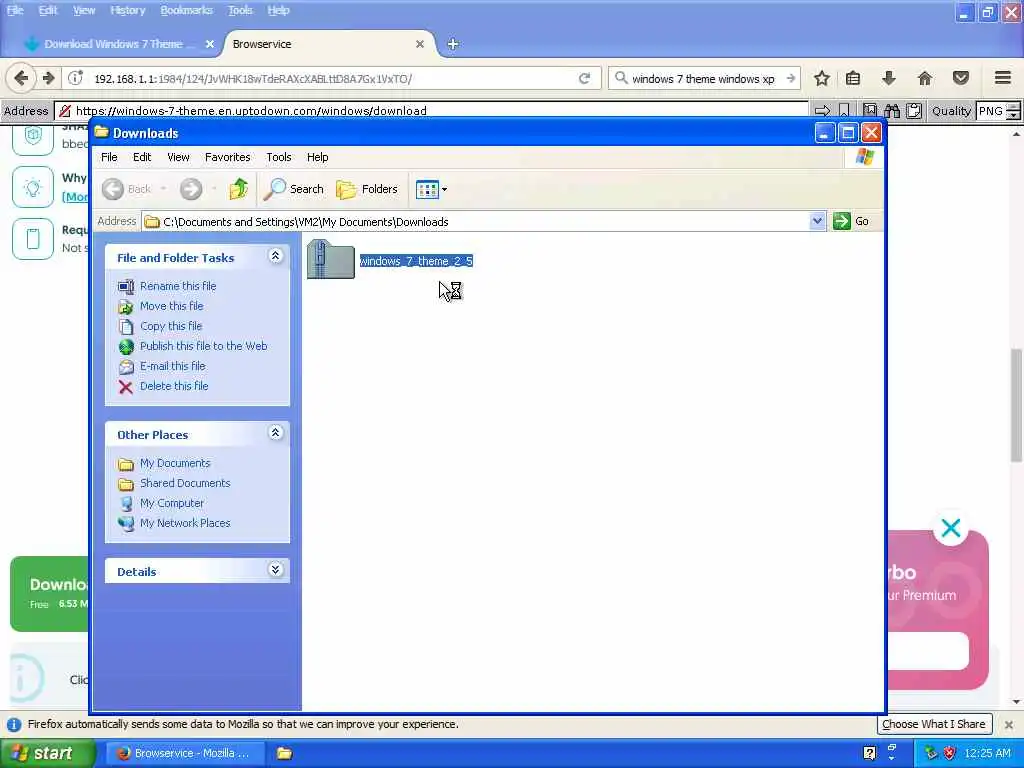This screenshot has width=1024, height=768.
Task: Click Move this file
Action: (171, 306)
